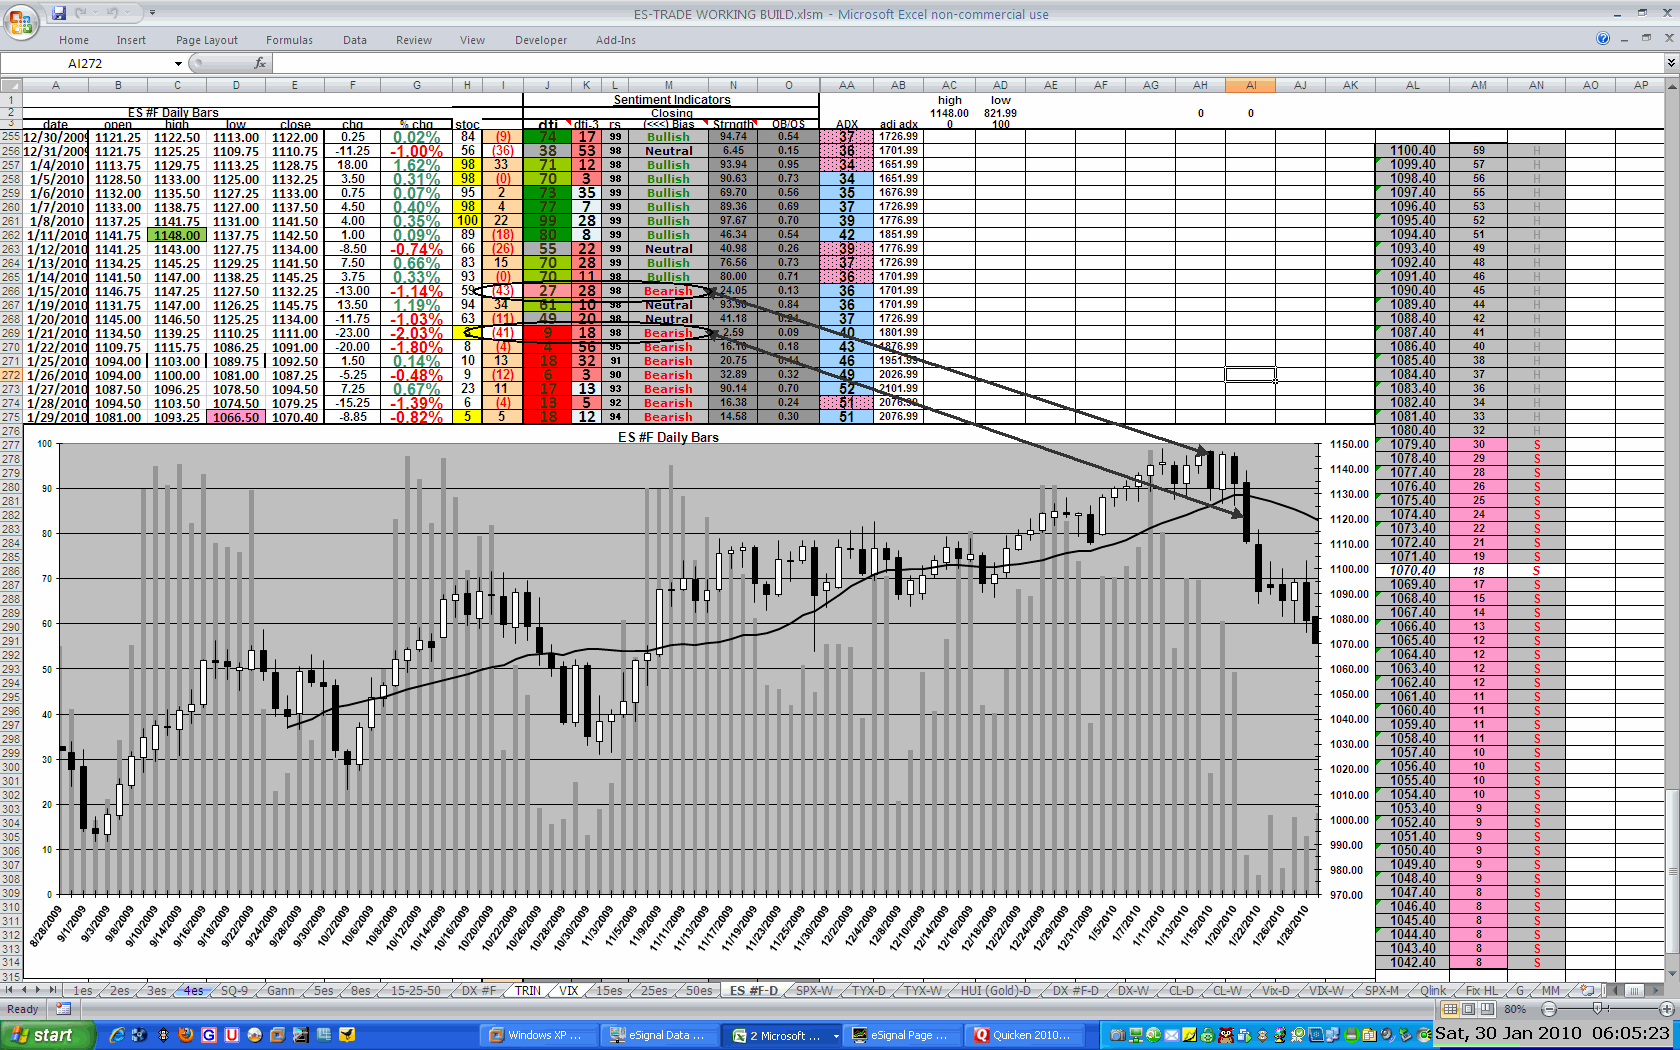Viewport: 1680px width, 1050px height.
Task: Open the Formulas ribbon tab
Action: point(290,40)
